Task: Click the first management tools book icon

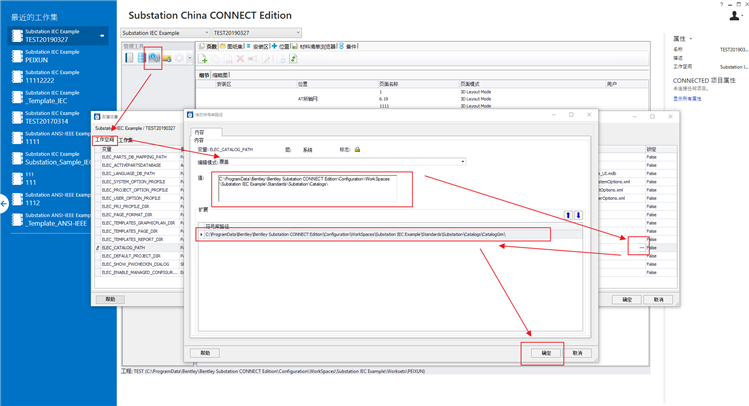Action: [x=129, y=58]
